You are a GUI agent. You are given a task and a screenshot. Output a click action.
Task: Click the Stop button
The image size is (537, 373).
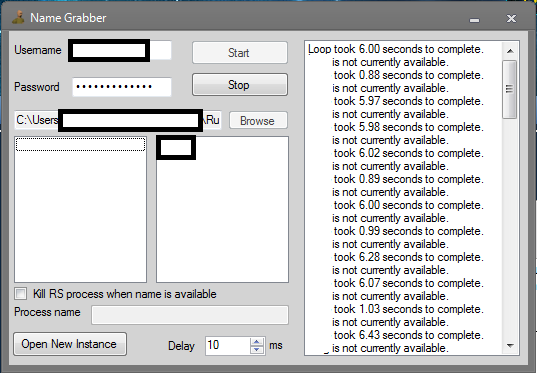[240, 85]
